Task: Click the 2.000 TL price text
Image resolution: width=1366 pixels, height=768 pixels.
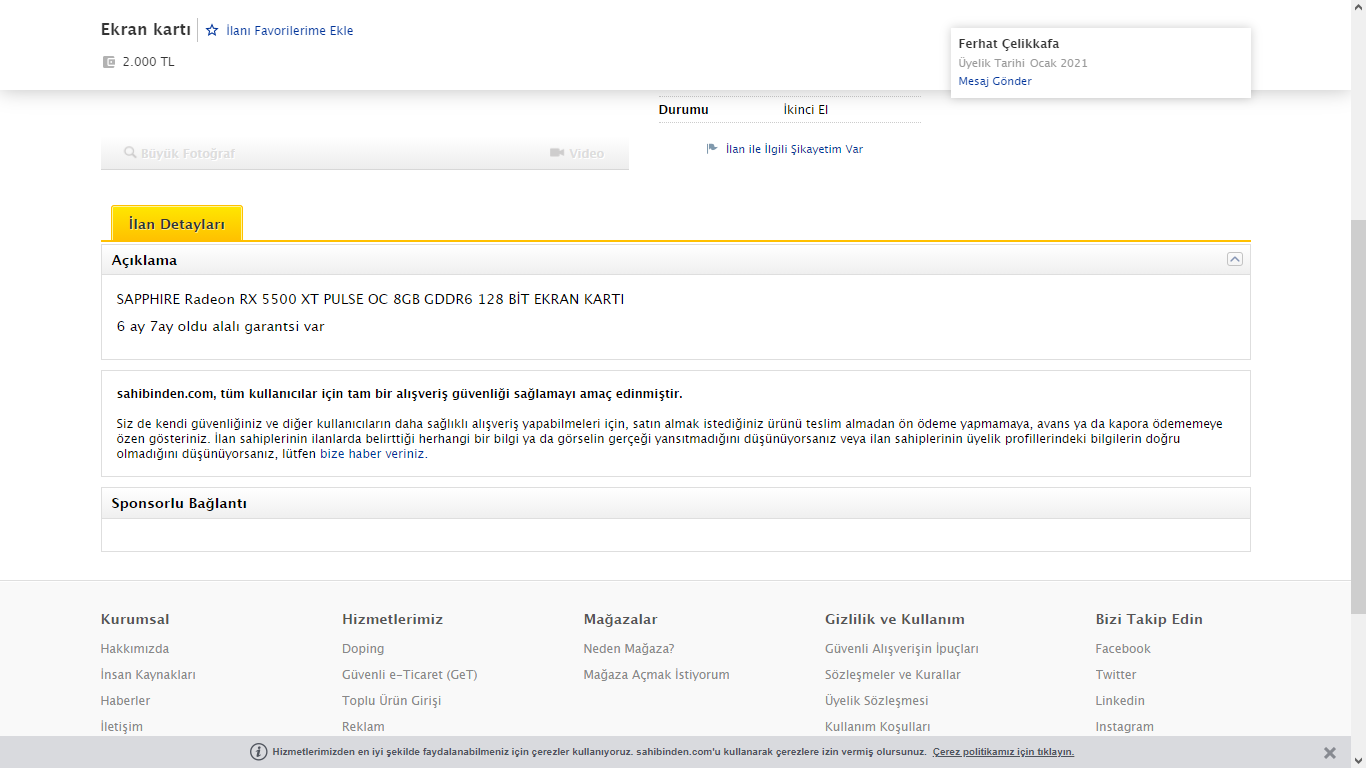Action: pos(148,62)
